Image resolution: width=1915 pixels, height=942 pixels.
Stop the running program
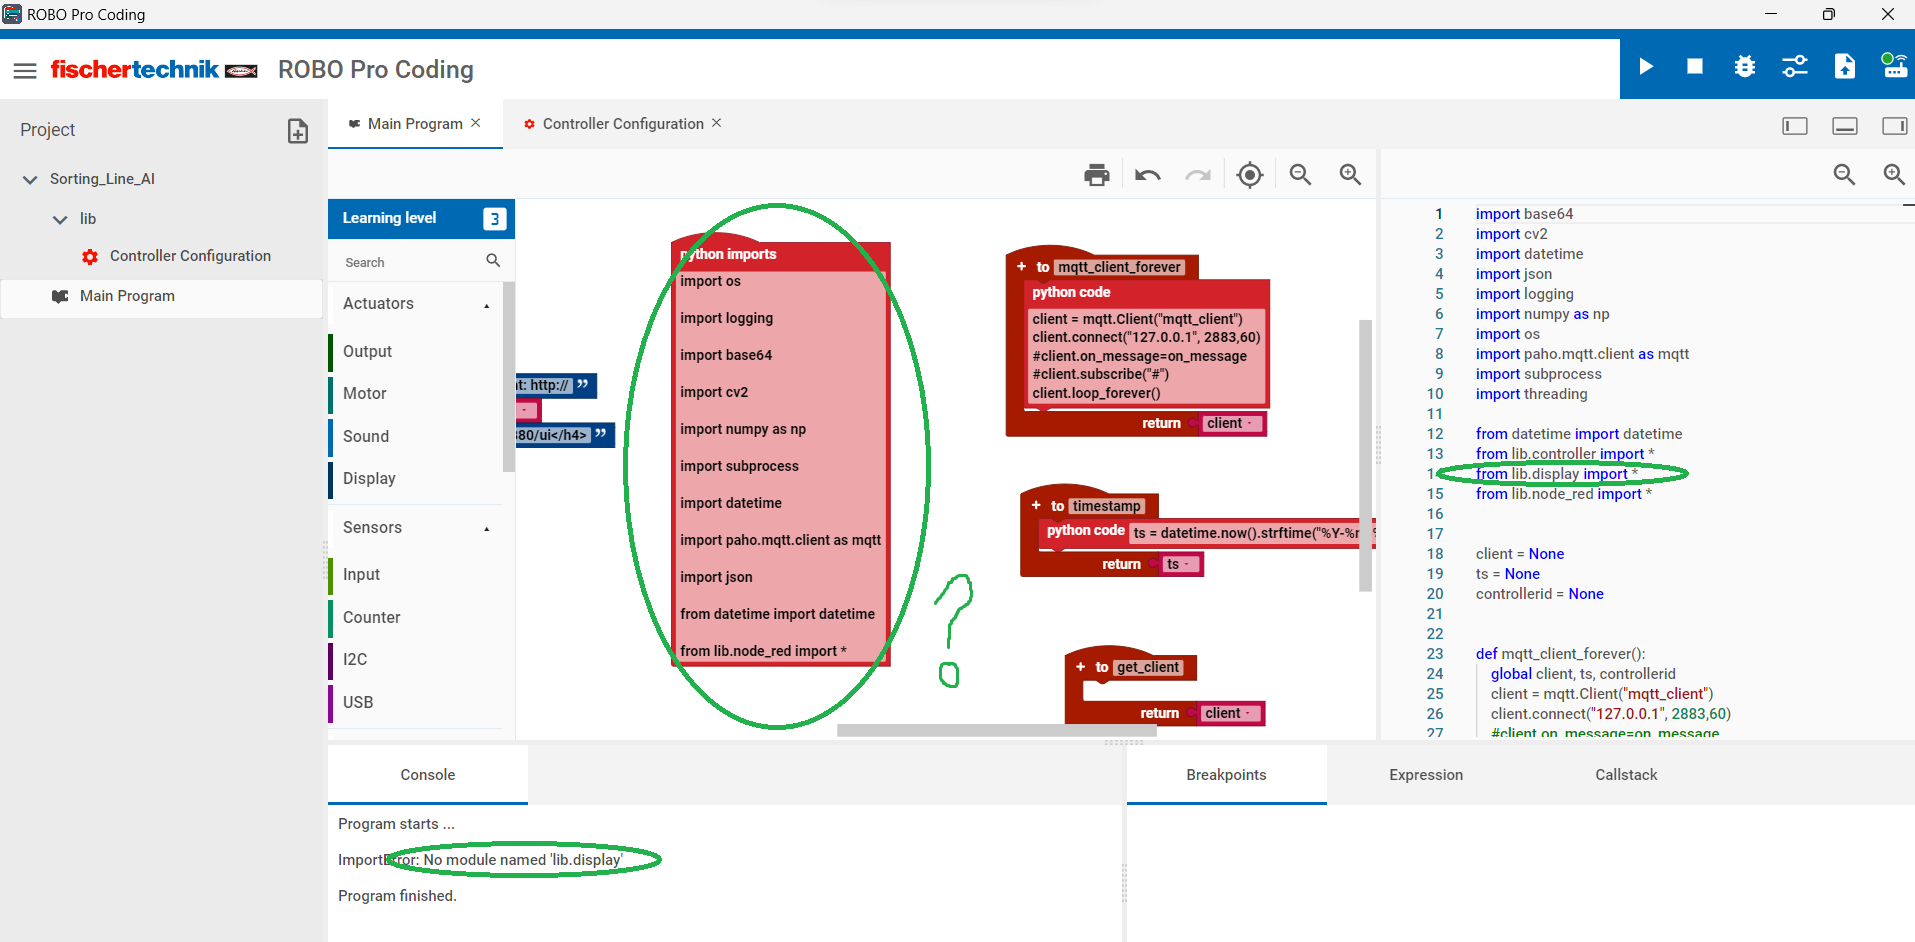(x=1695, y=66)
